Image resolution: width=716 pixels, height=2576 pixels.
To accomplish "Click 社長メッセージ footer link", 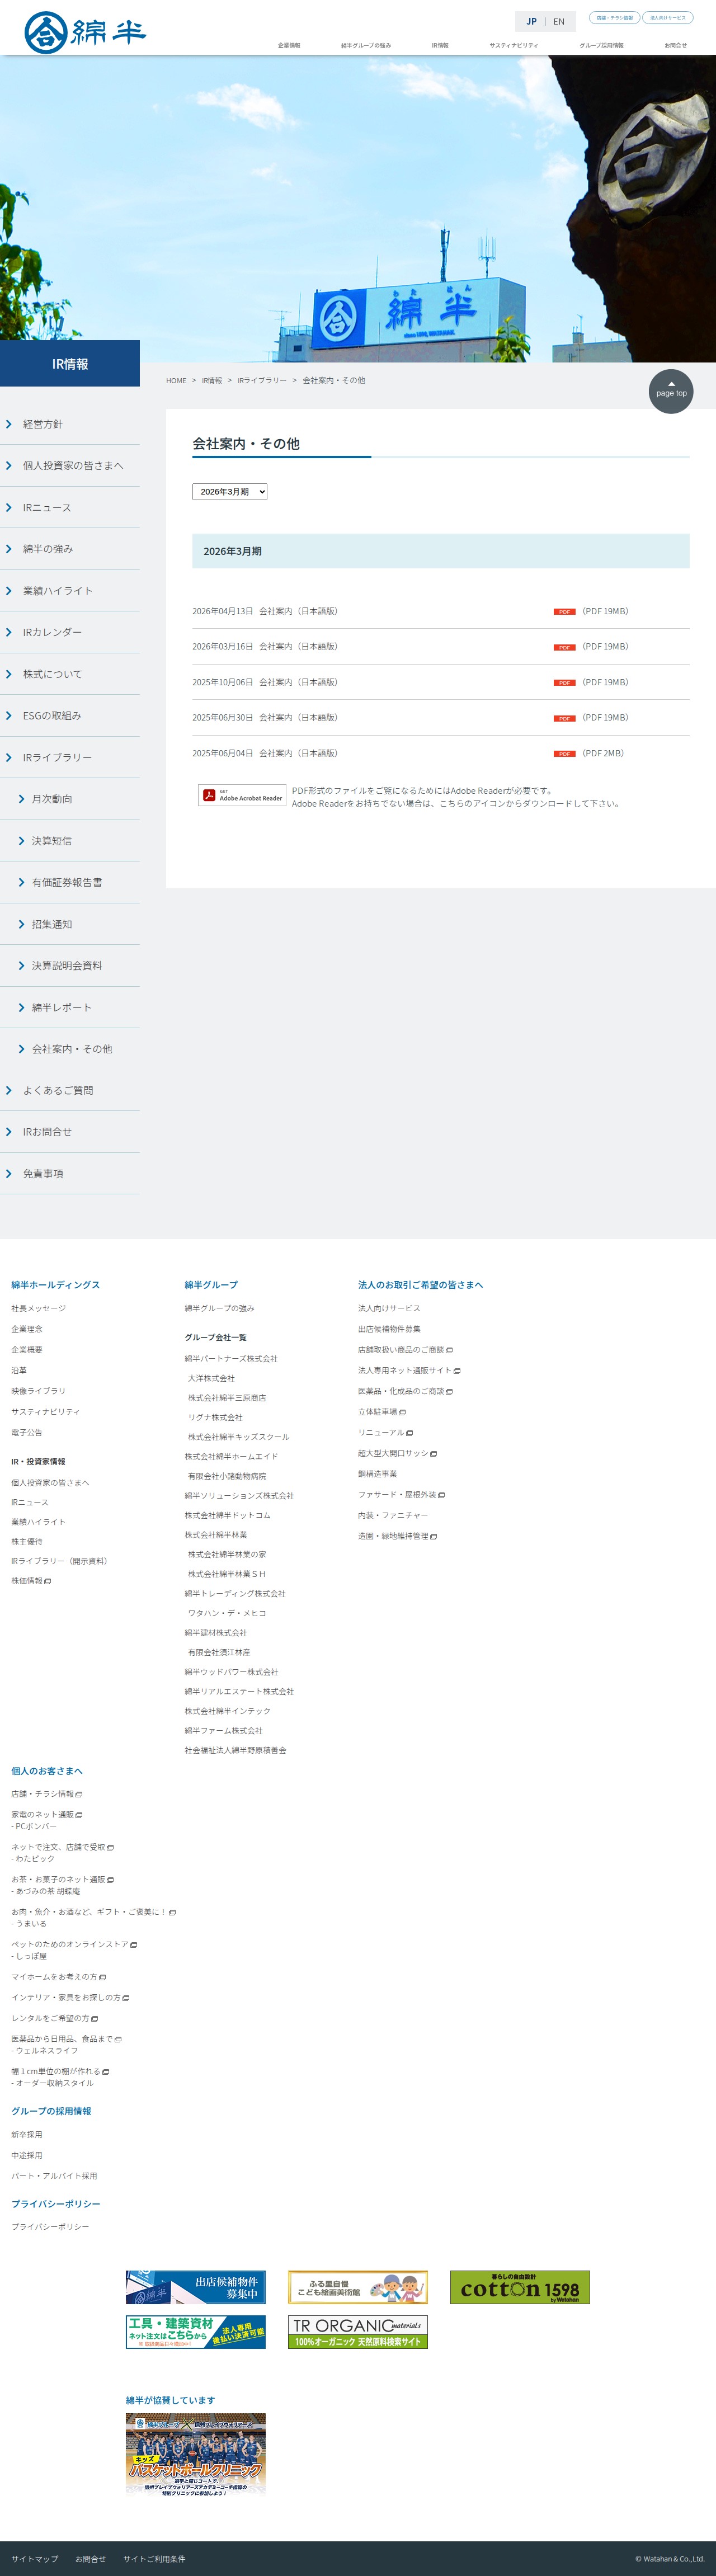I will [x=38, y=1308].
